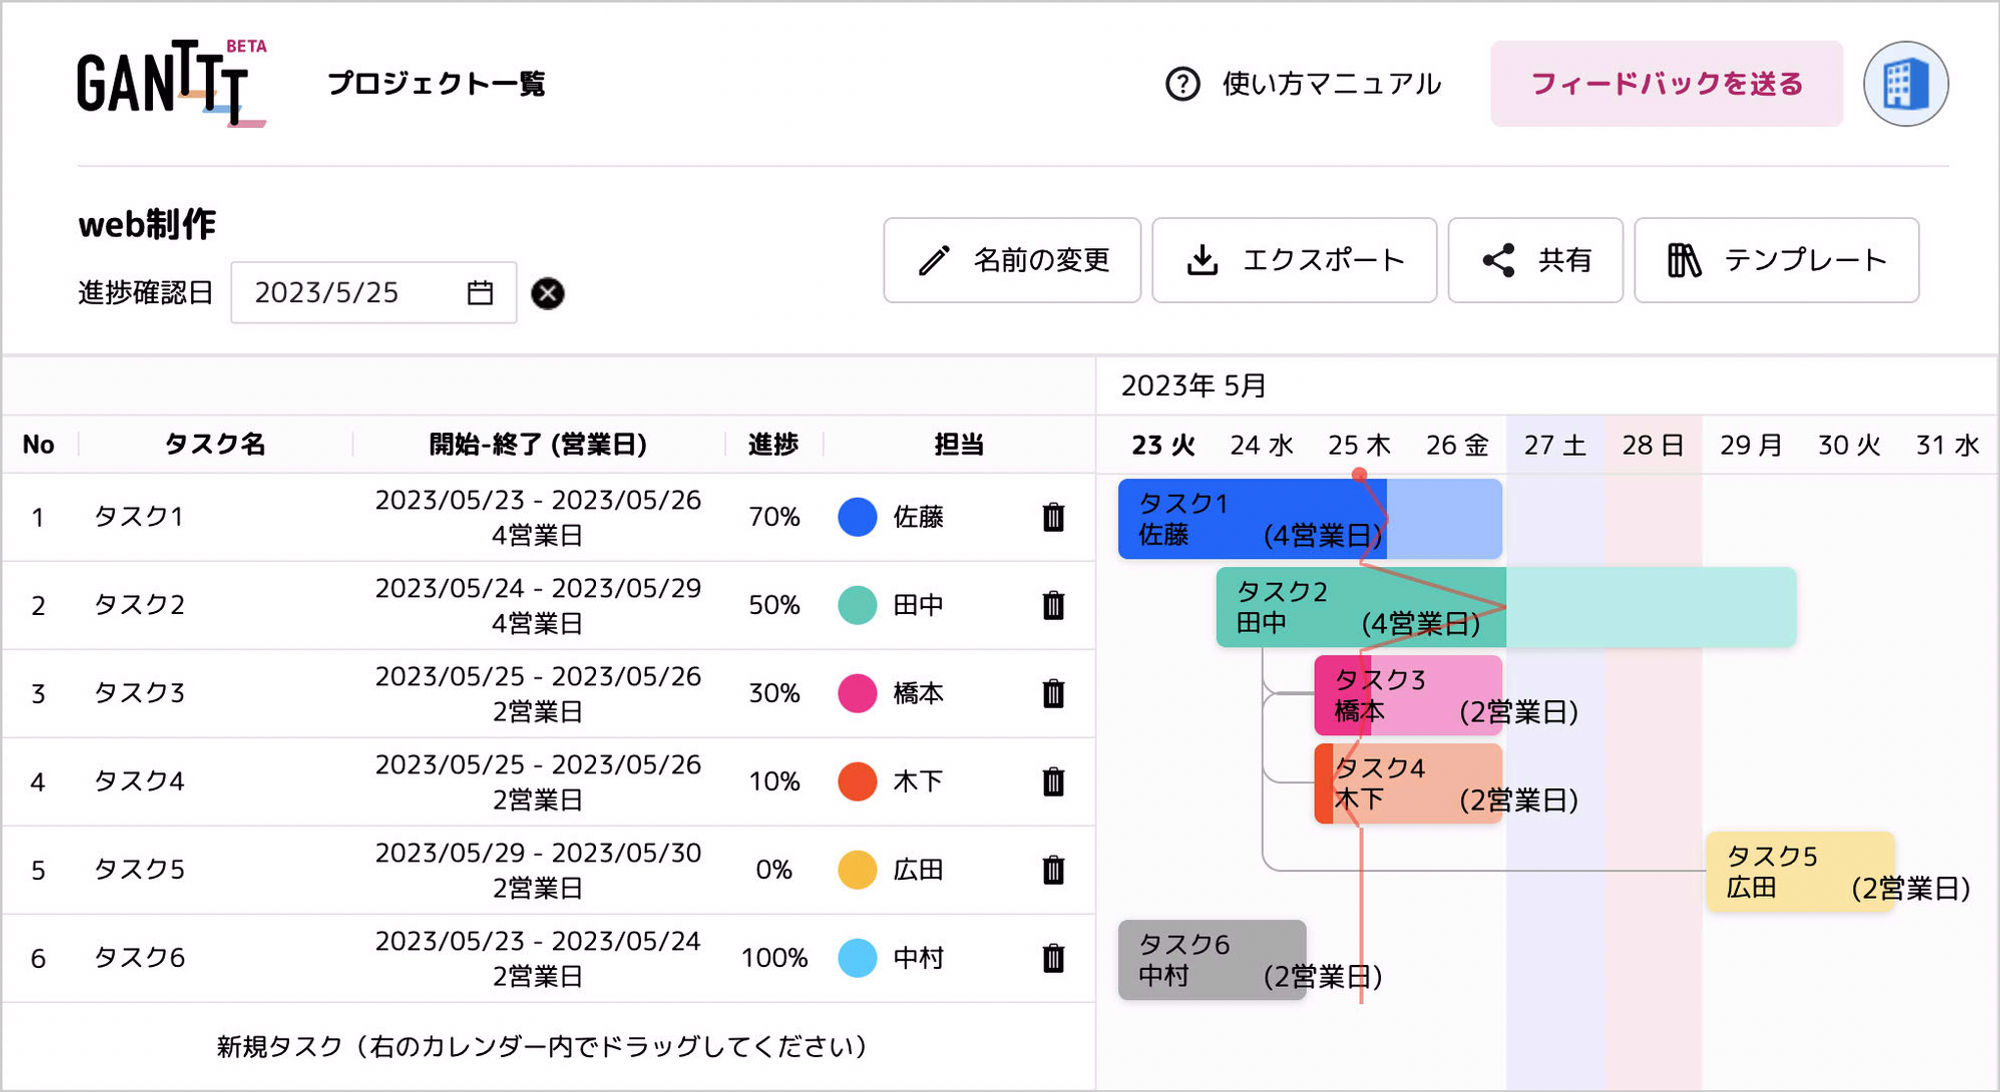Click the タスク2 name cell
The width and height of the screenshot is (2000, 1092).
pyautogui.click(x=139, y=605)
